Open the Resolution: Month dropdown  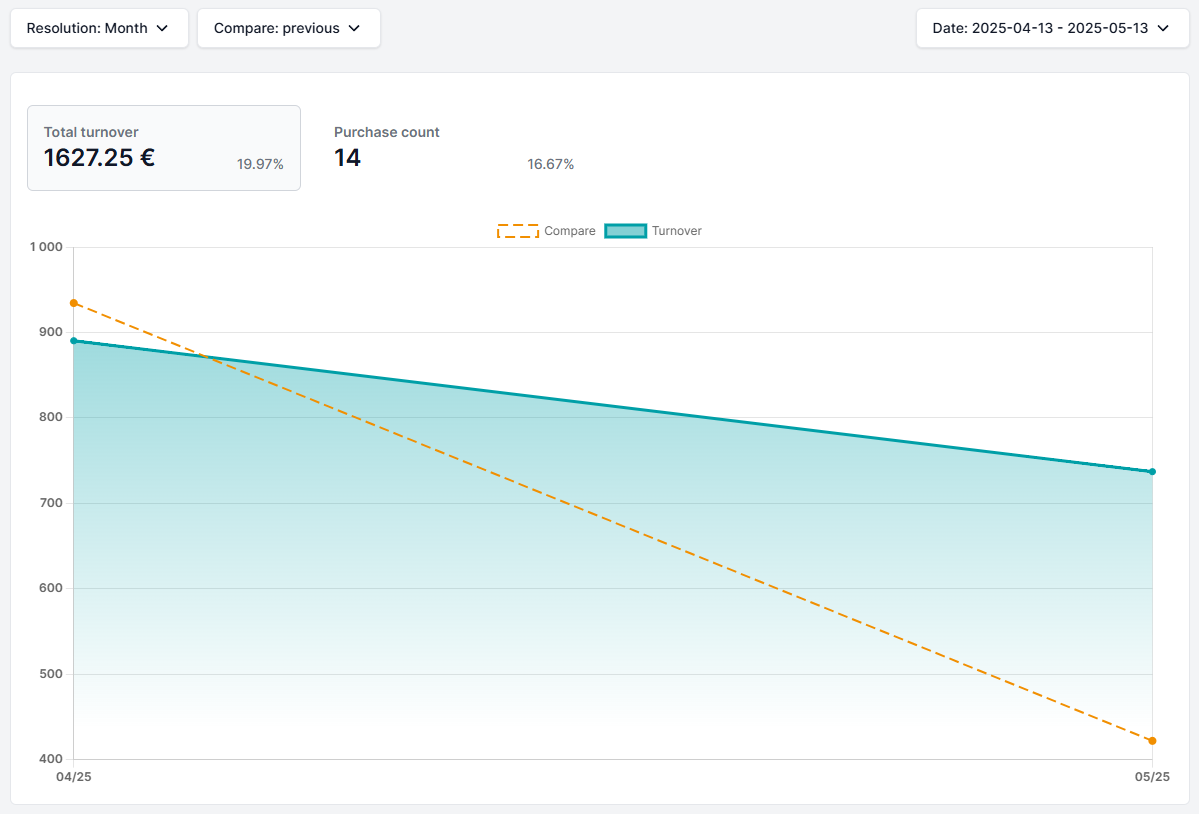tap(99, 28)
